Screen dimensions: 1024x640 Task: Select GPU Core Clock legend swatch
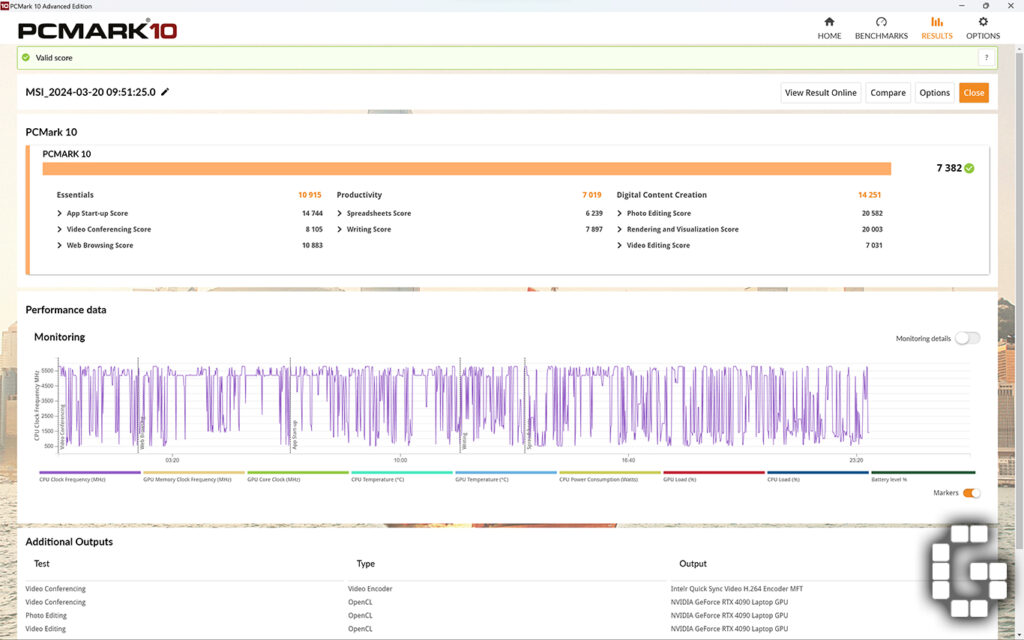[x=298, y=472]
